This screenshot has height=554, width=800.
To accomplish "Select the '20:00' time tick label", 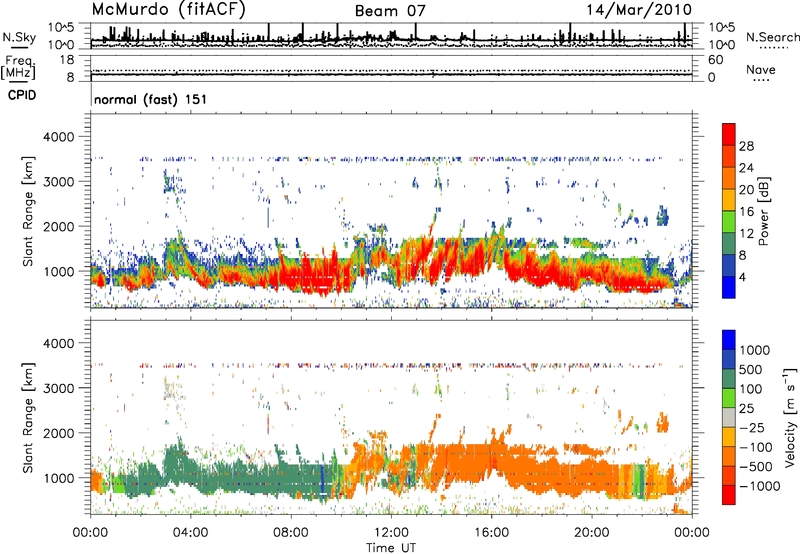I will click(x=592, y=533).
